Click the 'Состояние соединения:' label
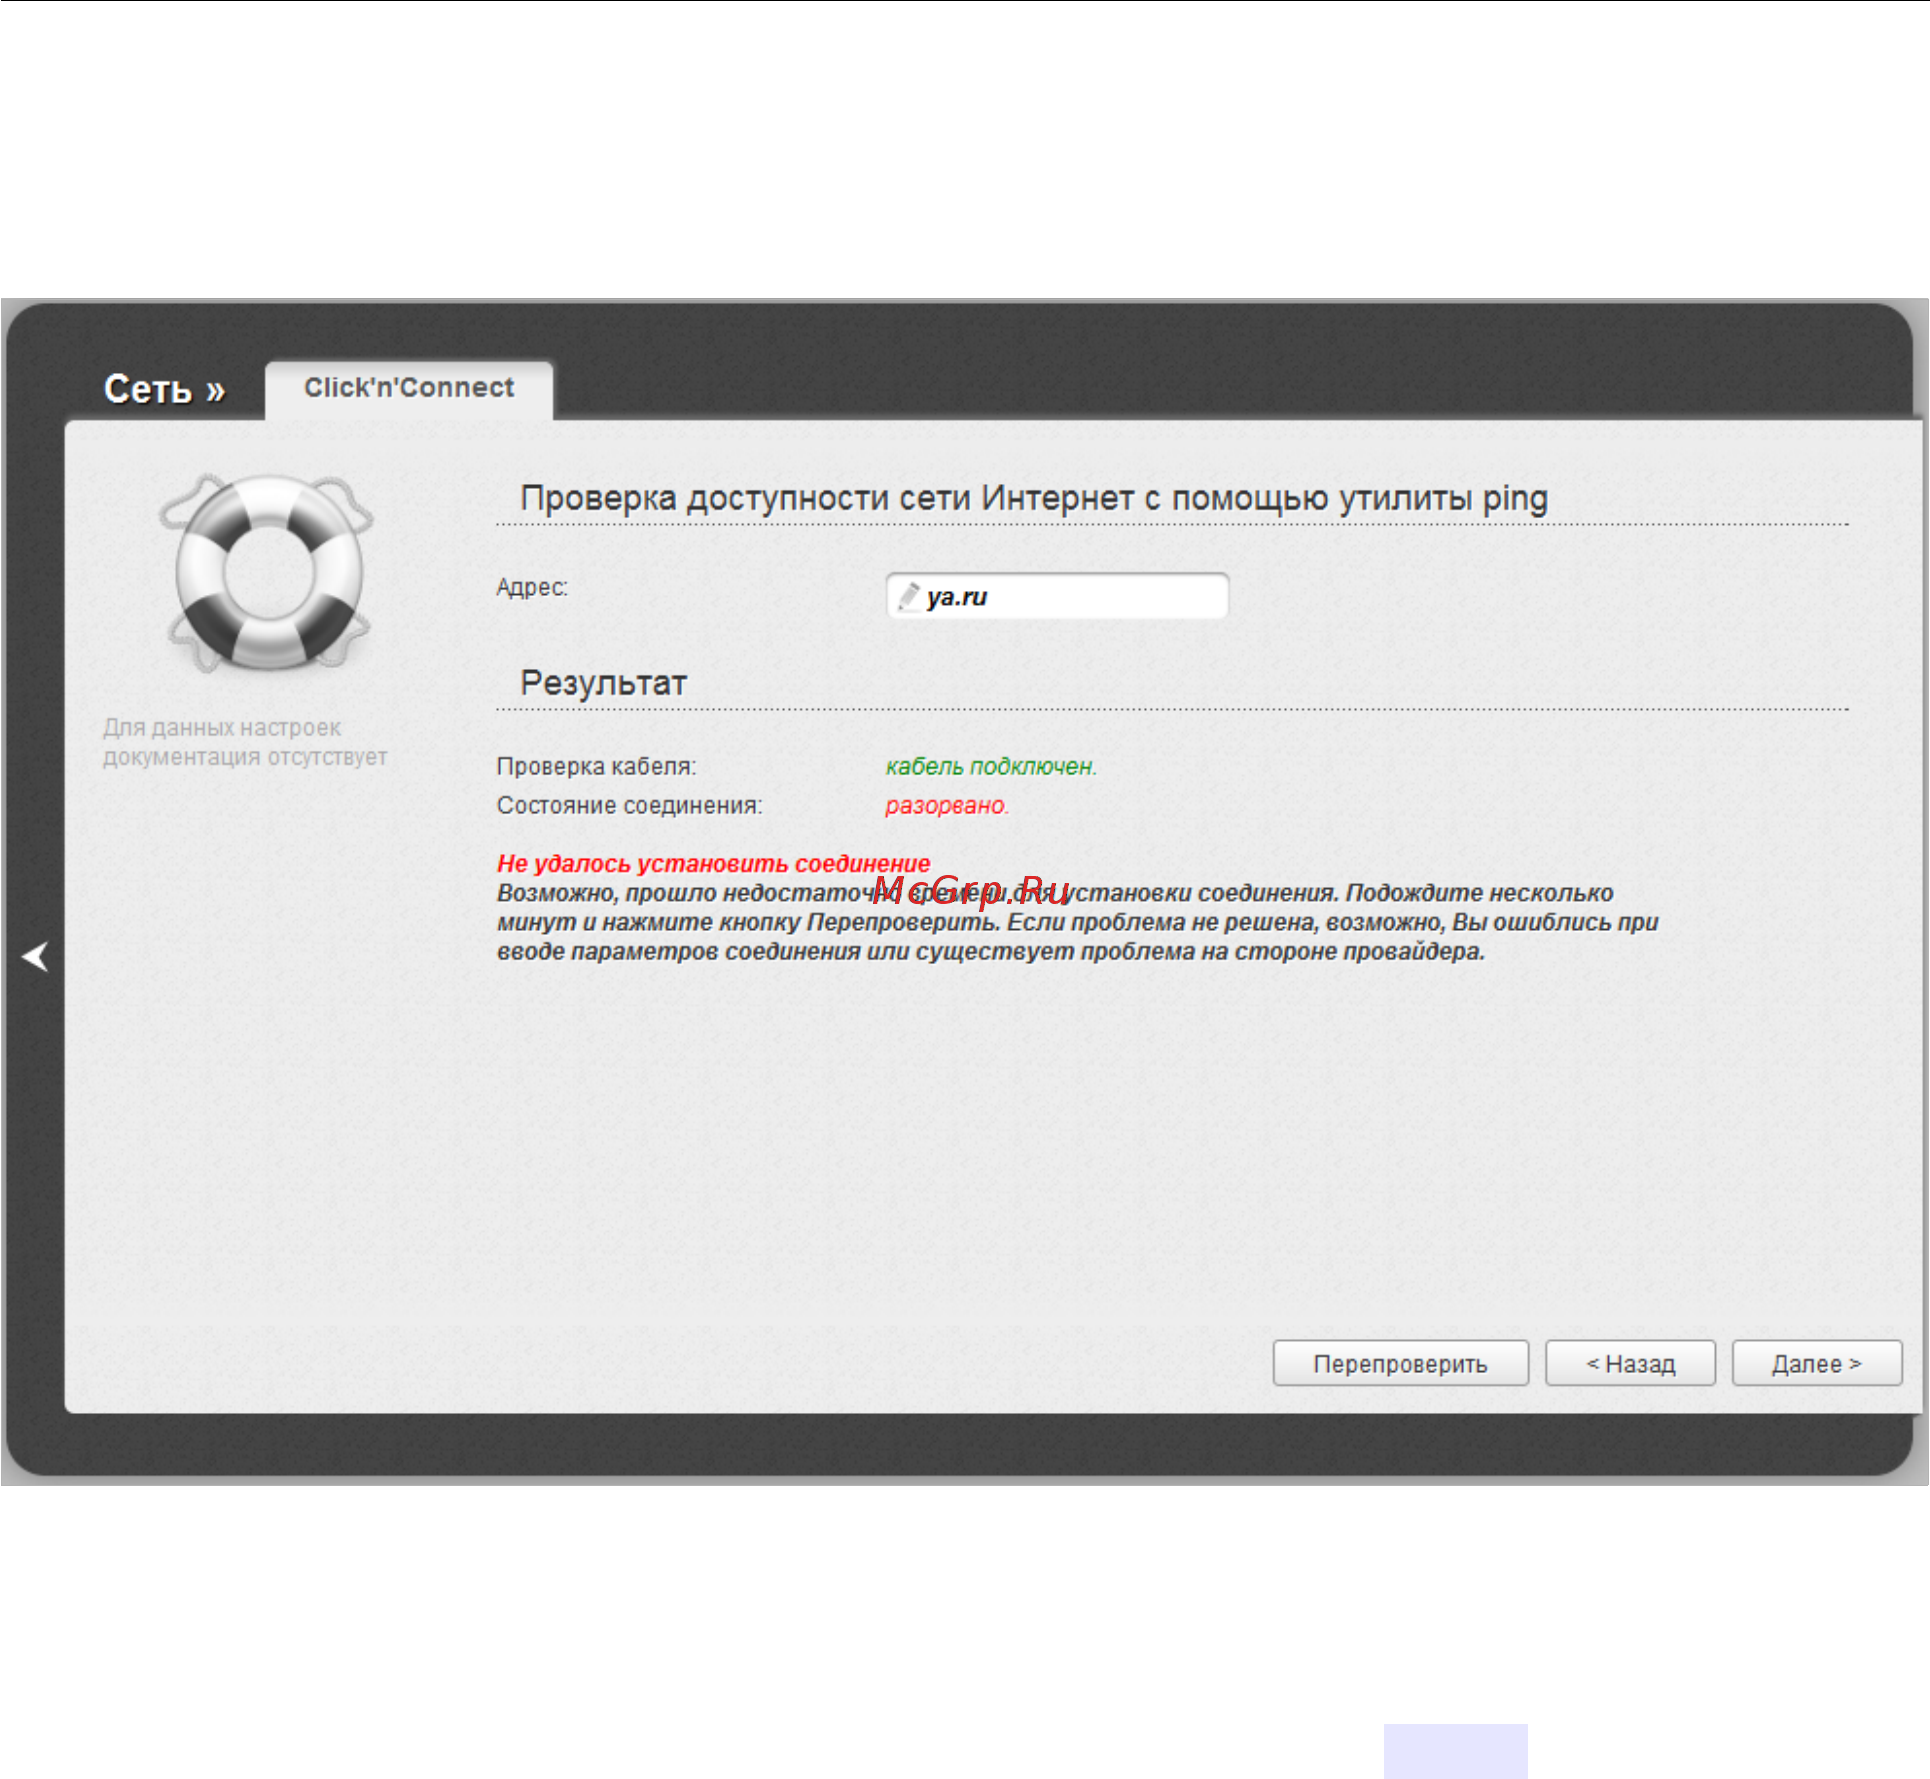The height and width of the screenshot is (1779, 1930). coord(629,806)
